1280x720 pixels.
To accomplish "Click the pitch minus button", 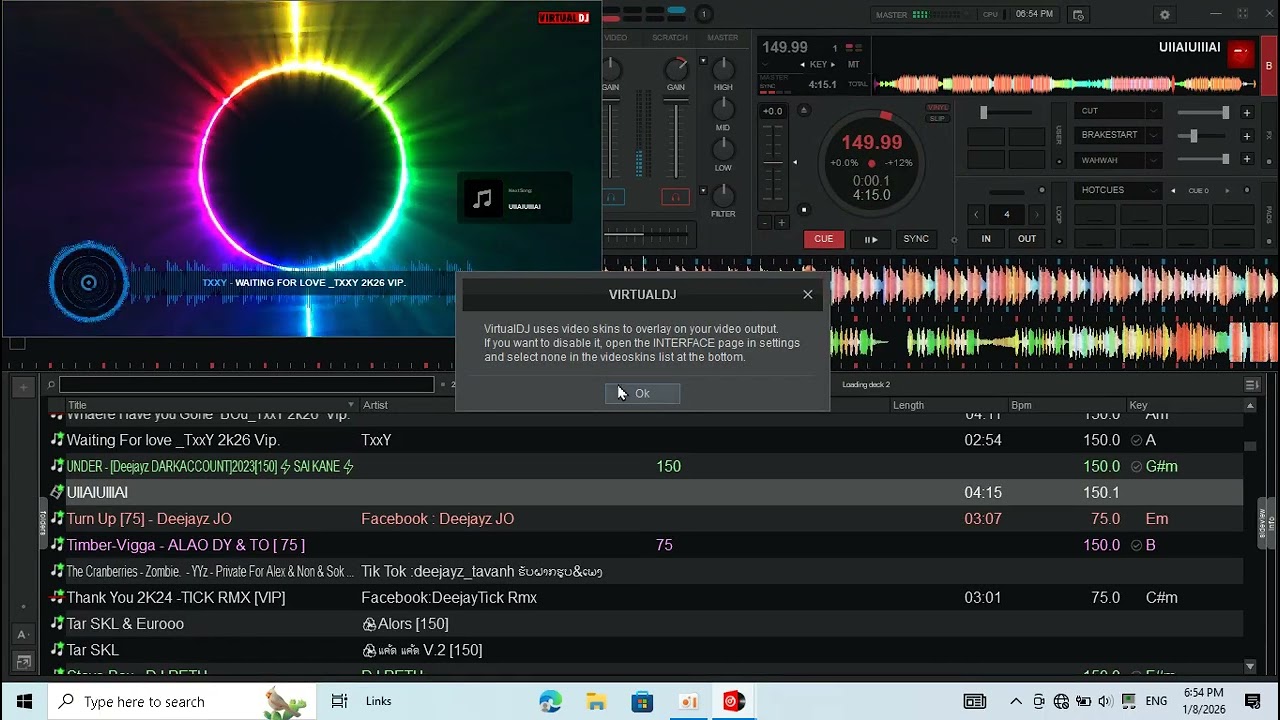I will click(765, 223).
